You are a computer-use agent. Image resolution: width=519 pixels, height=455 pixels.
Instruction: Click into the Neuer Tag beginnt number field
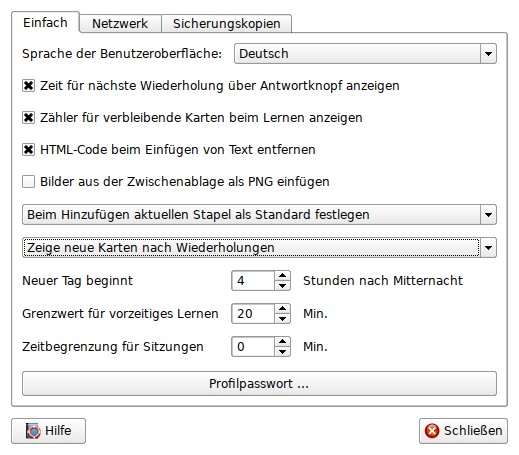[253, 281]
